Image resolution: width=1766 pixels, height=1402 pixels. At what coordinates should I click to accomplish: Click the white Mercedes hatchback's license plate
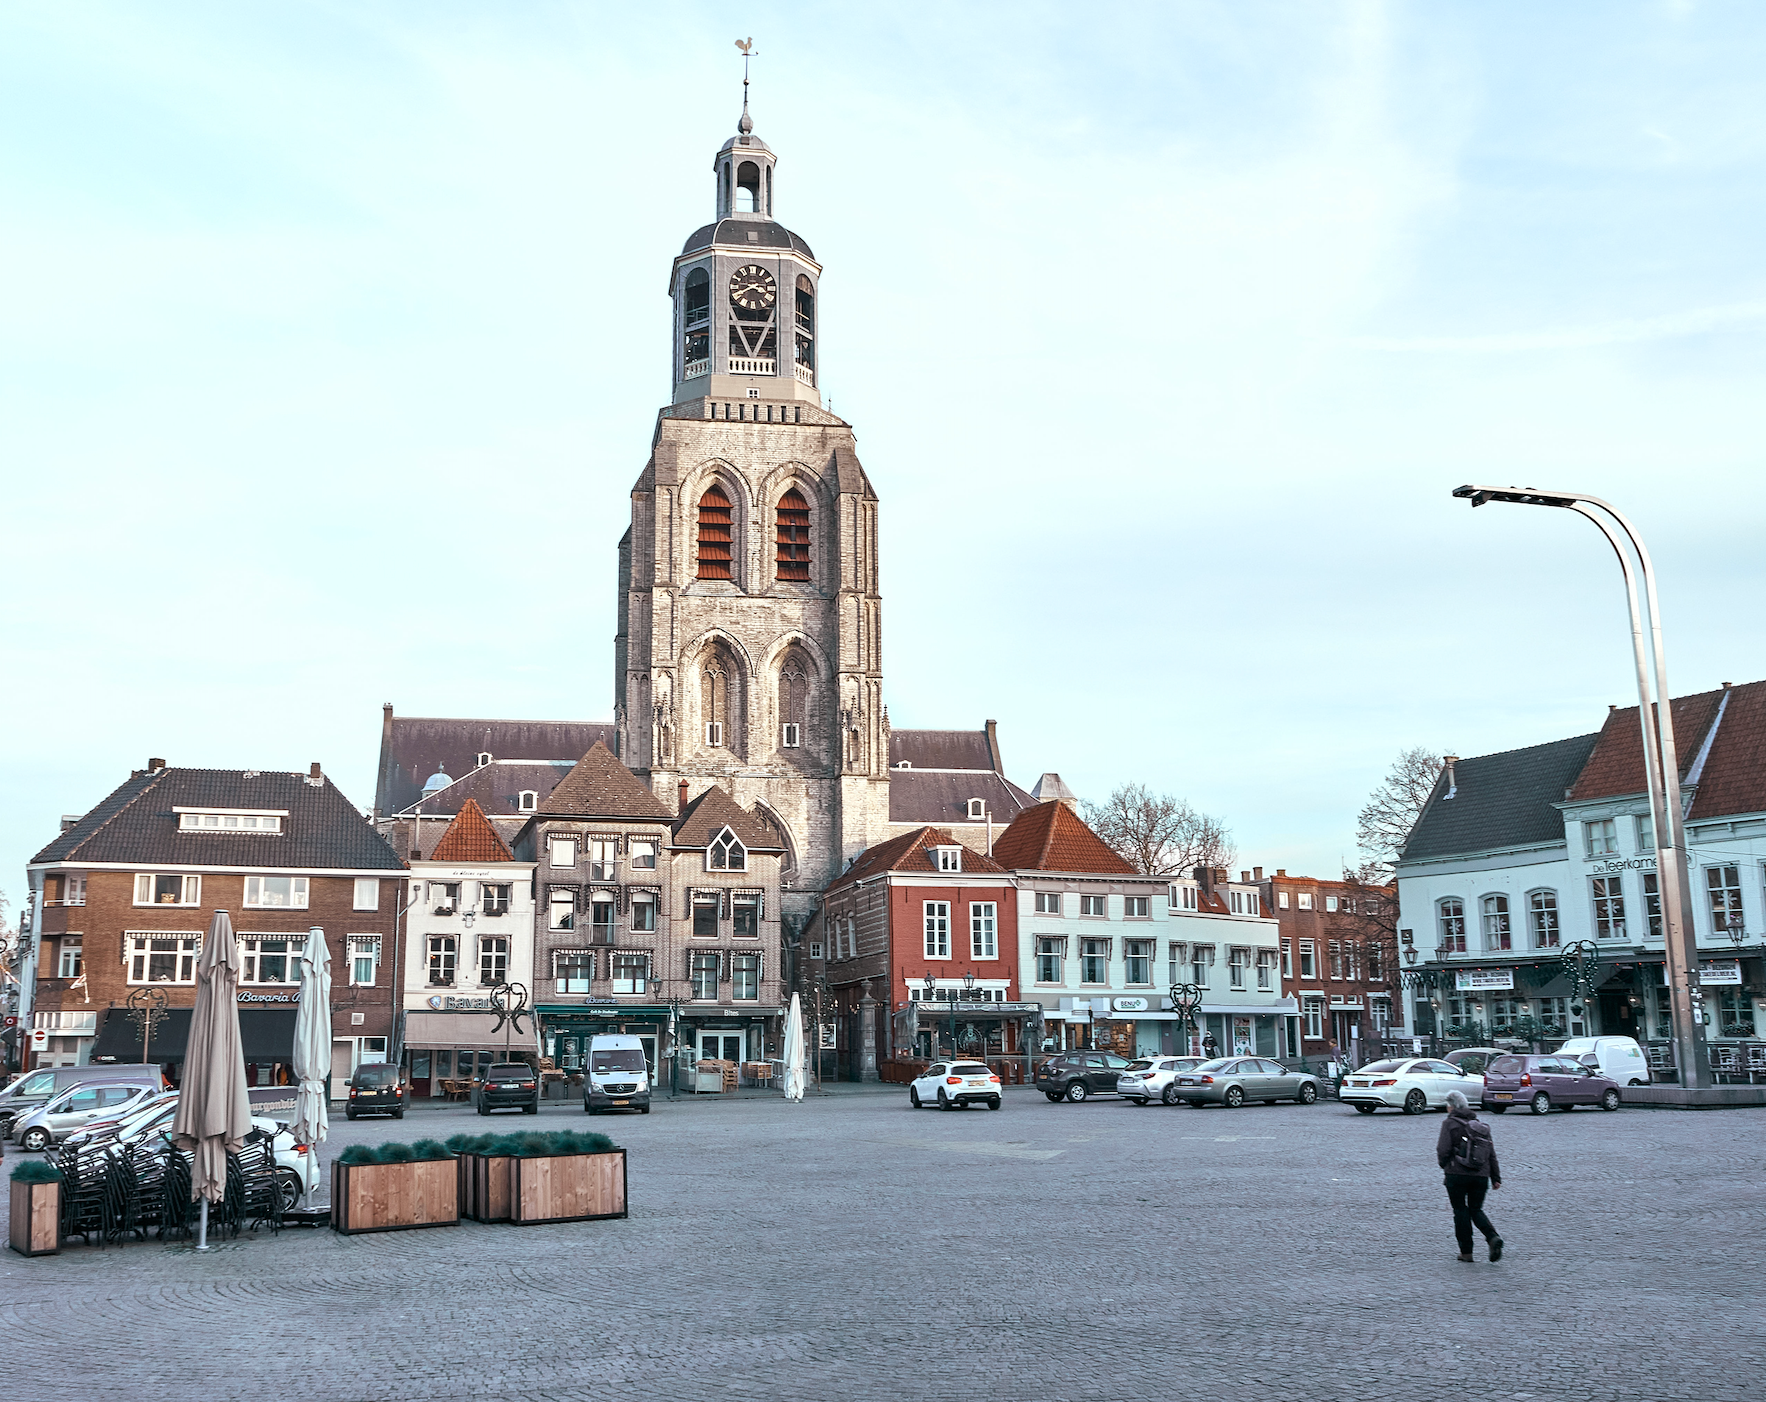(x=978, y=1083)
